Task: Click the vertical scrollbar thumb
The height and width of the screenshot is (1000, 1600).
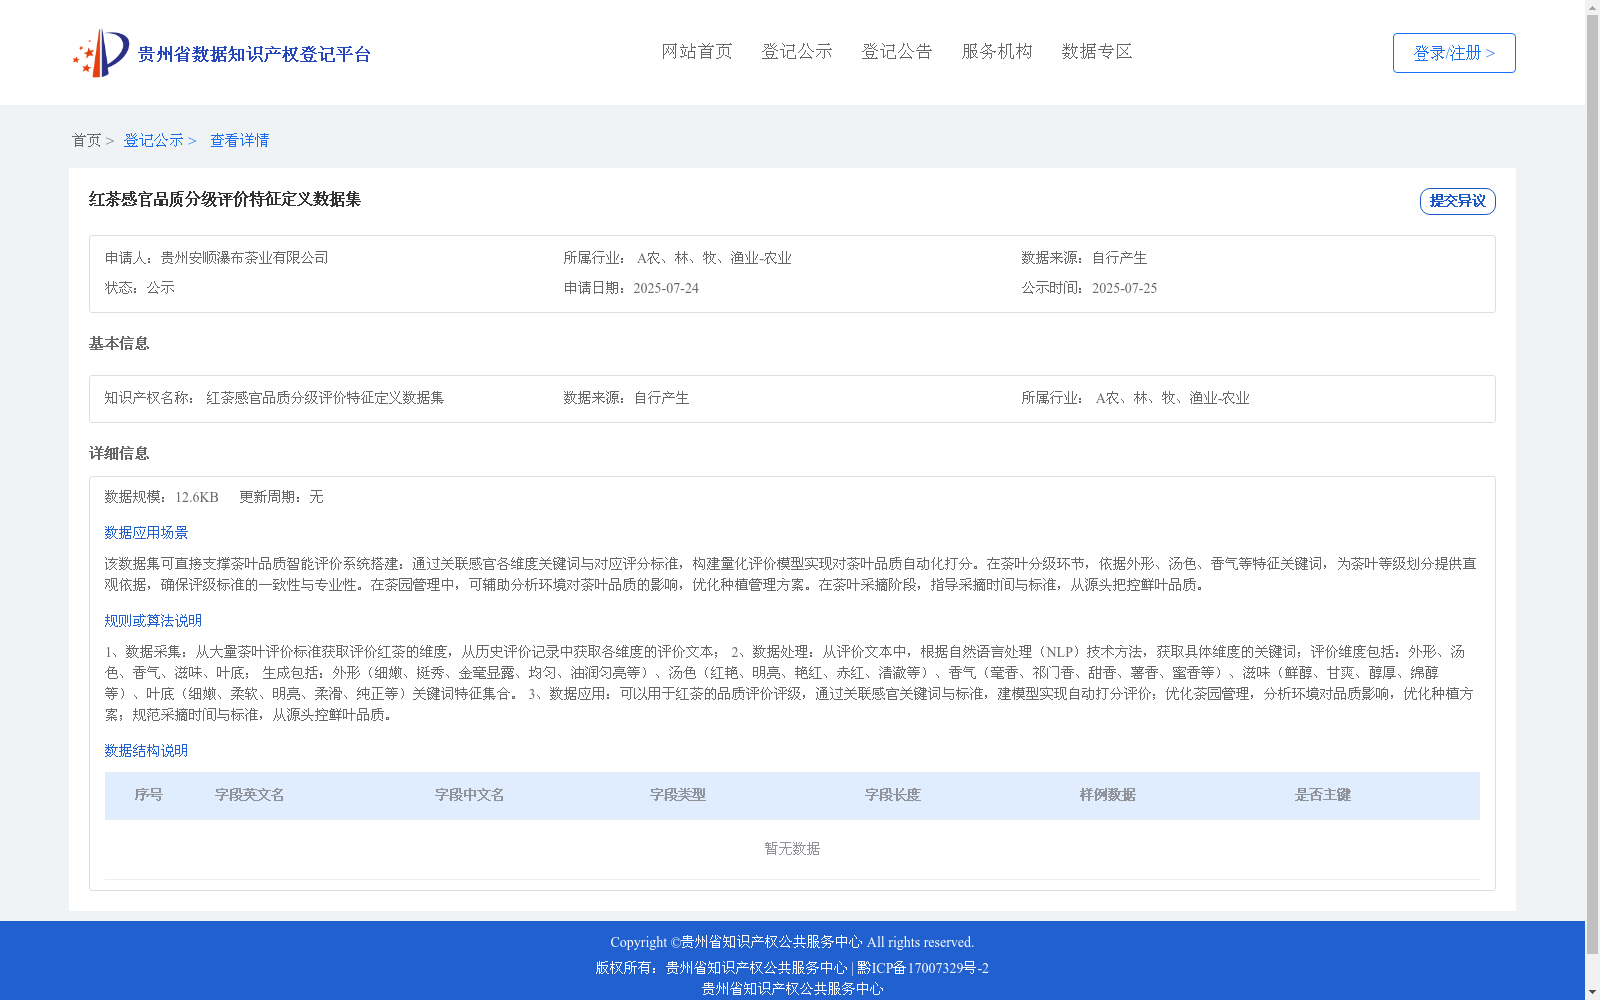Action: 1592,485
